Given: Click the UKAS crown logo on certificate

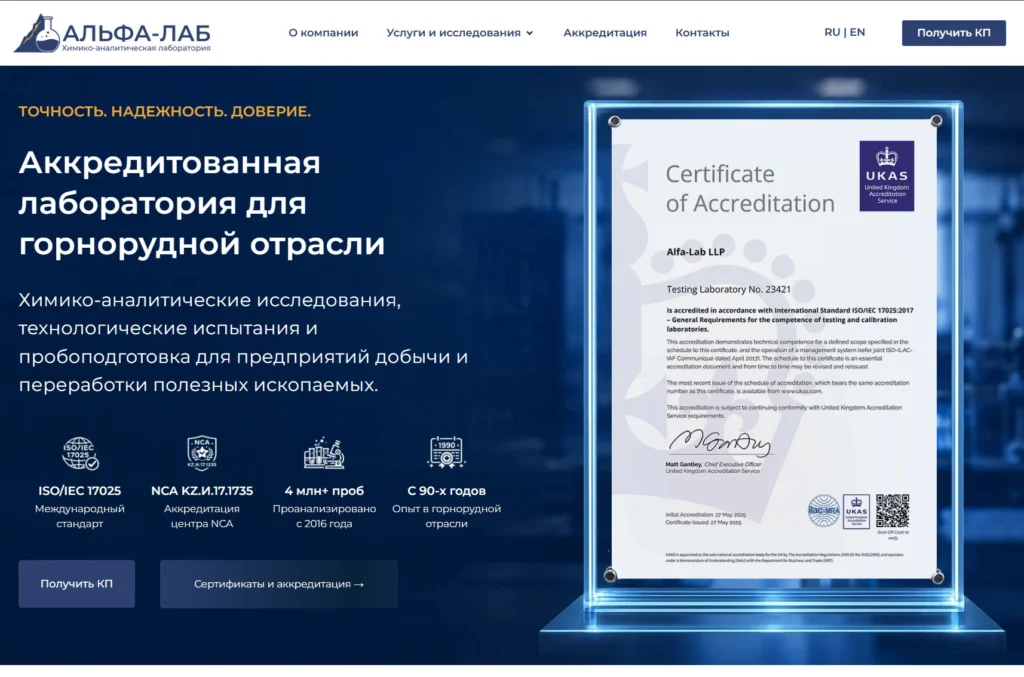Looking at the screenshot, I should pos(886,176).
